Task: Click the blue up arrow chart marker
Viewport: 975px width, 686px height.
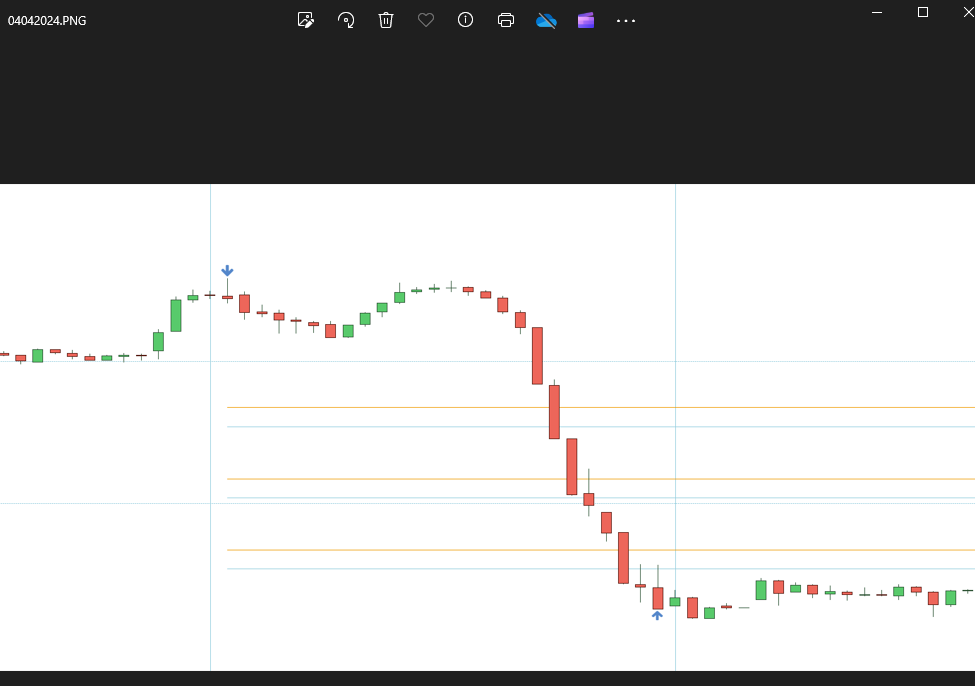Action: coord(657,615)
